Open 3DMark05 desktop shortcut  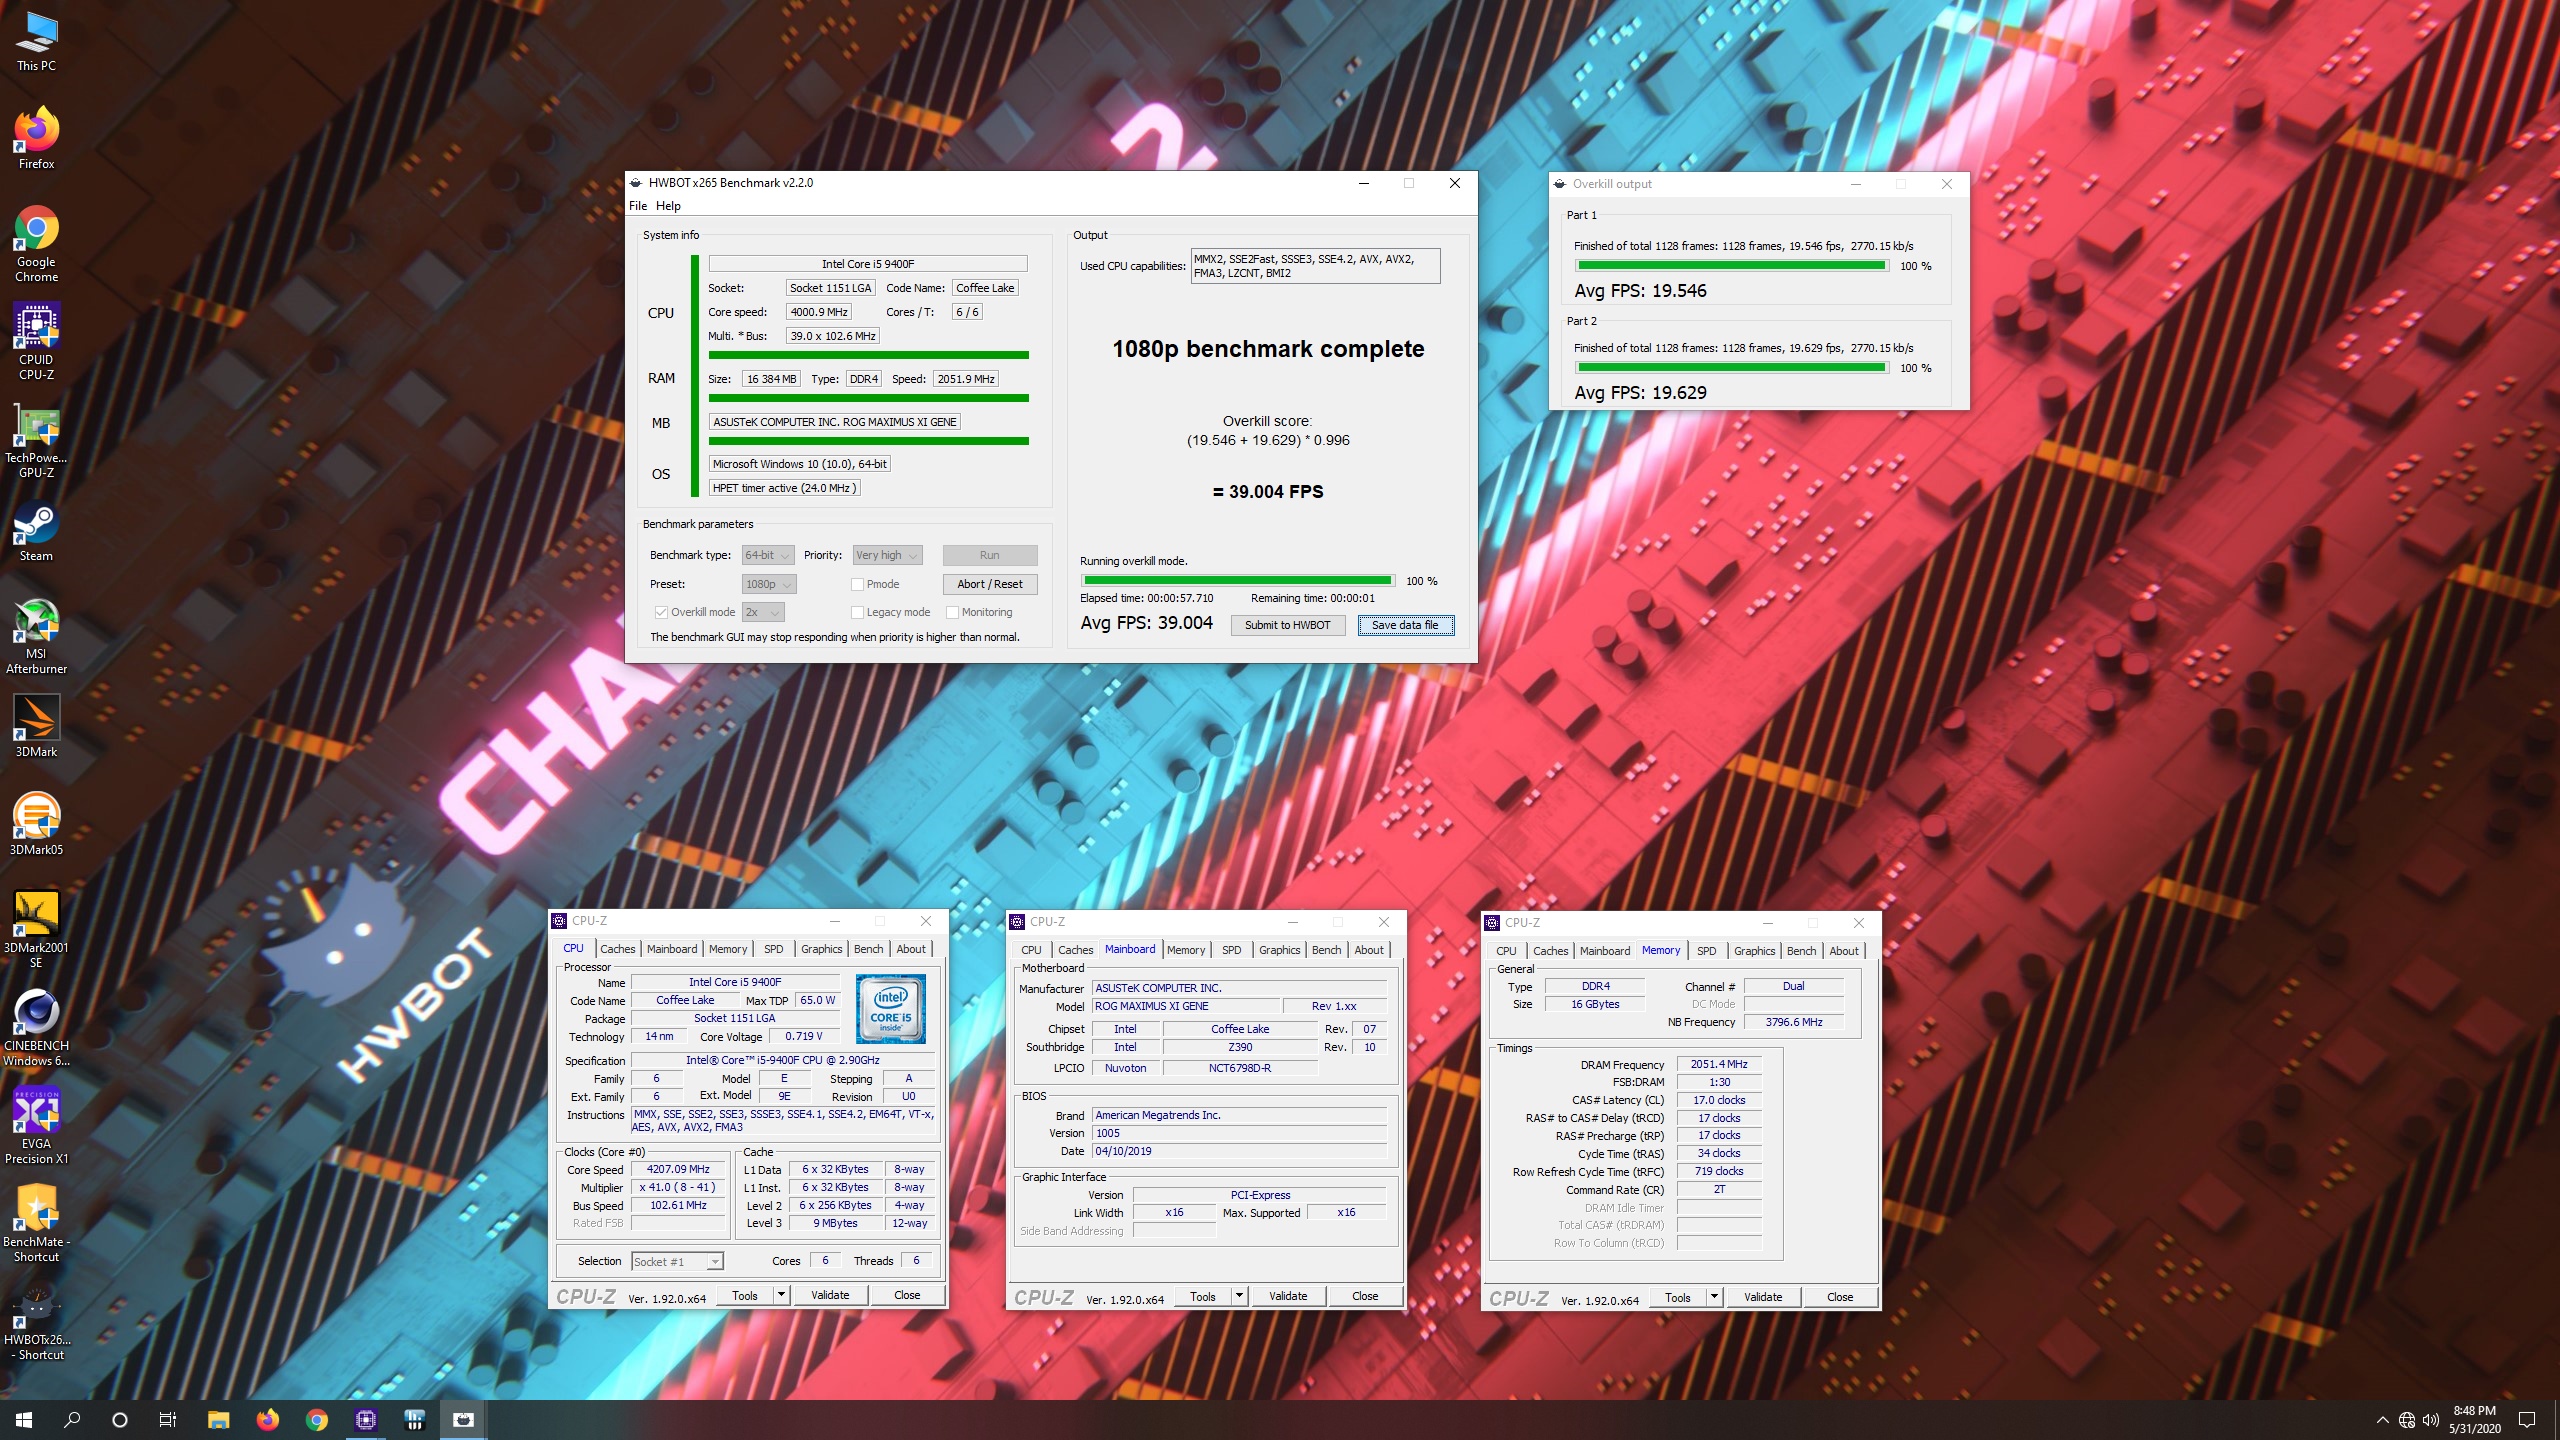(x=36, y=824)
